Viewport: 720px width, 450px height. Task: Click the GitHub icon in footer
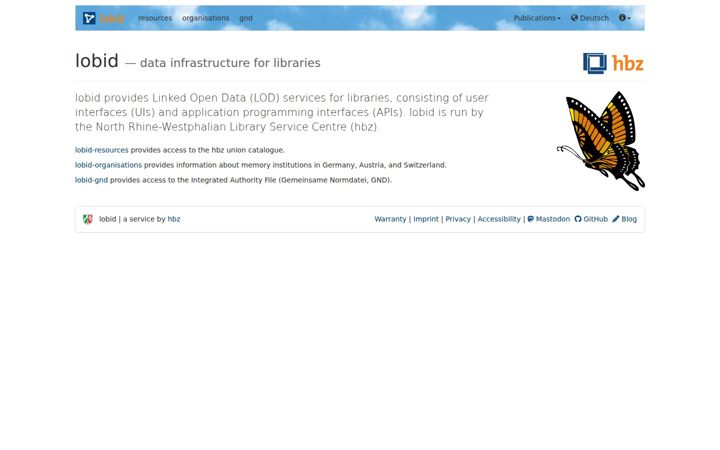point(578,219)
